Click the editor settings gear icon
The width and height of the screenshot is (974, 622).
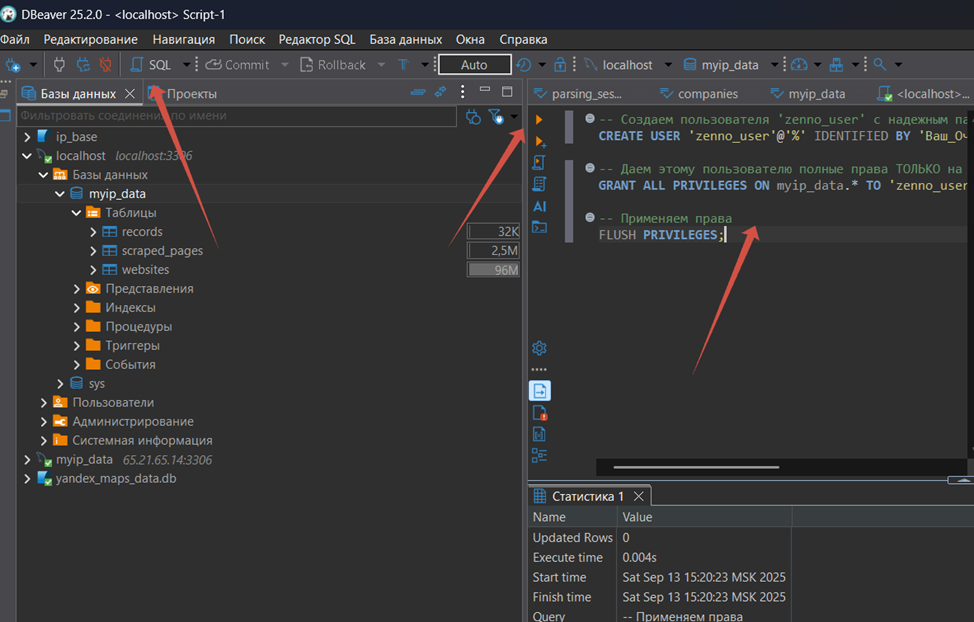[x=539, y=348]
